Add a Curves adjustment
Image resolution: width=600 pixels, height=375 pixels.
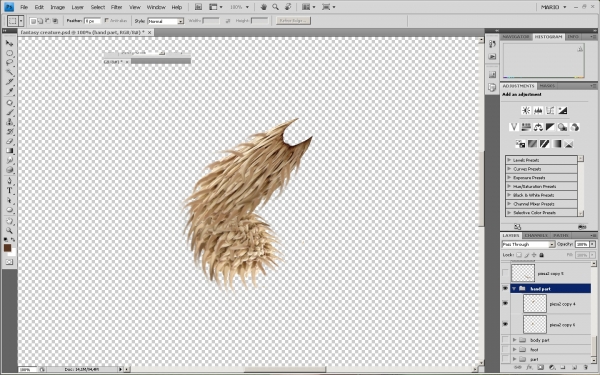550,111
